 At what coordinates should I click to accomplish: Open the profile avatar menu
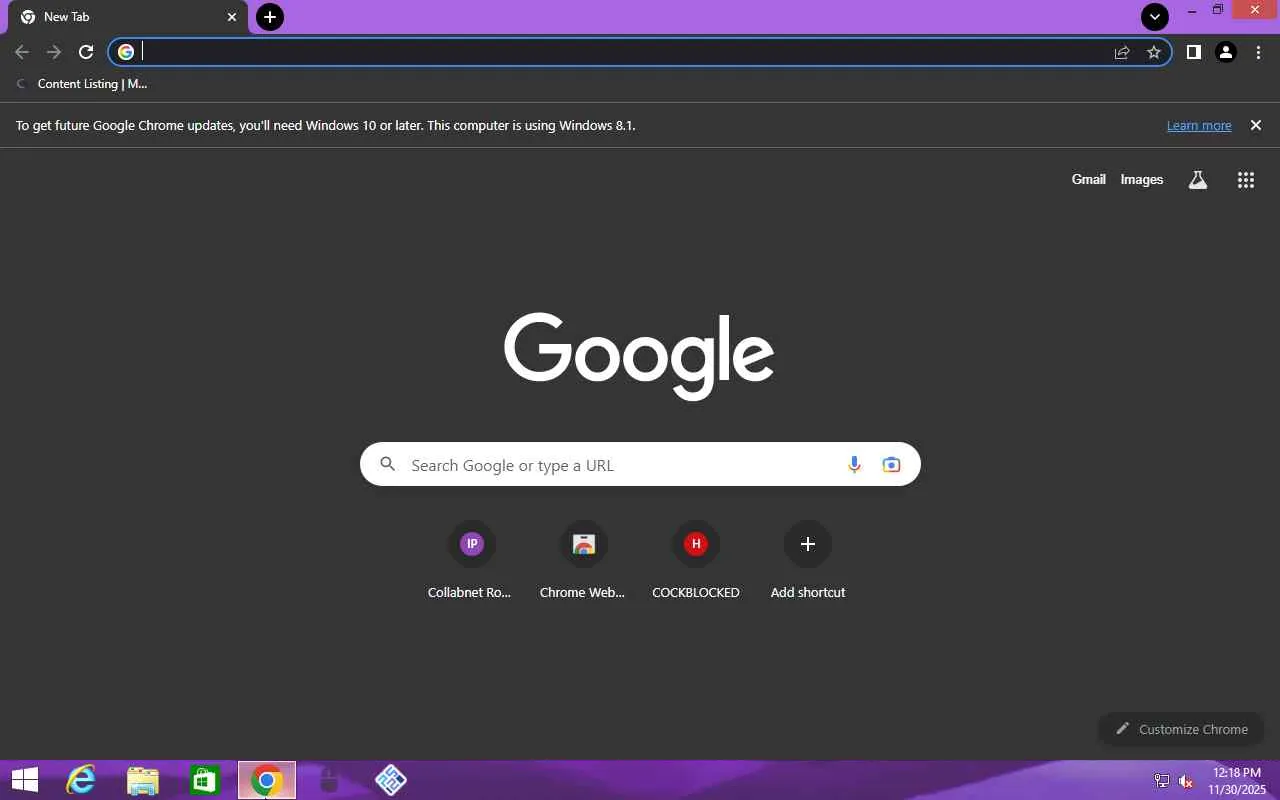pos(1226,52)
